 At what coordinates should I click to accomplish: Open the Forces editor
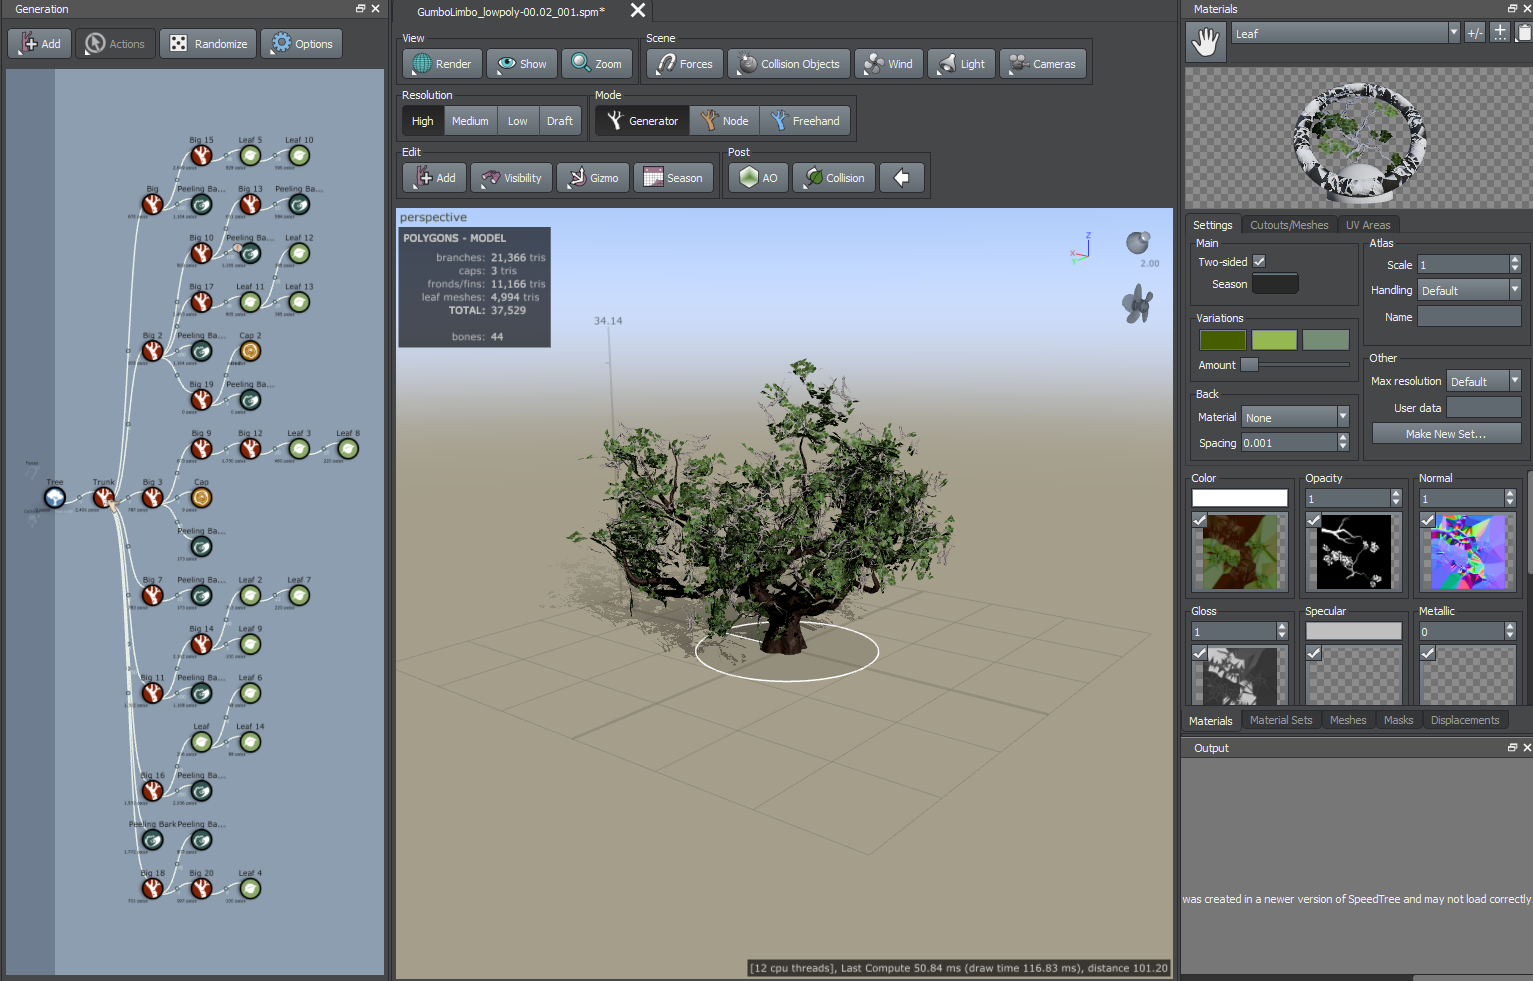click(683, 63)
